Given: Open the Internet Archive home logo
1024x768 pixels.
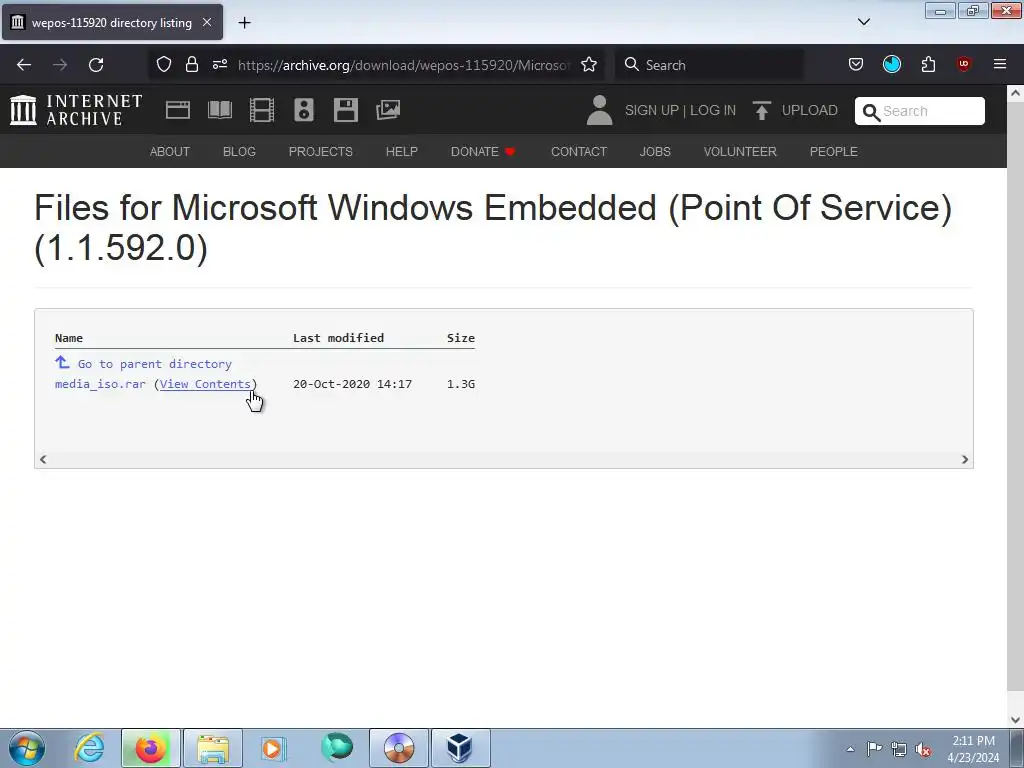Looking at the screenshot, I should 76,110.
